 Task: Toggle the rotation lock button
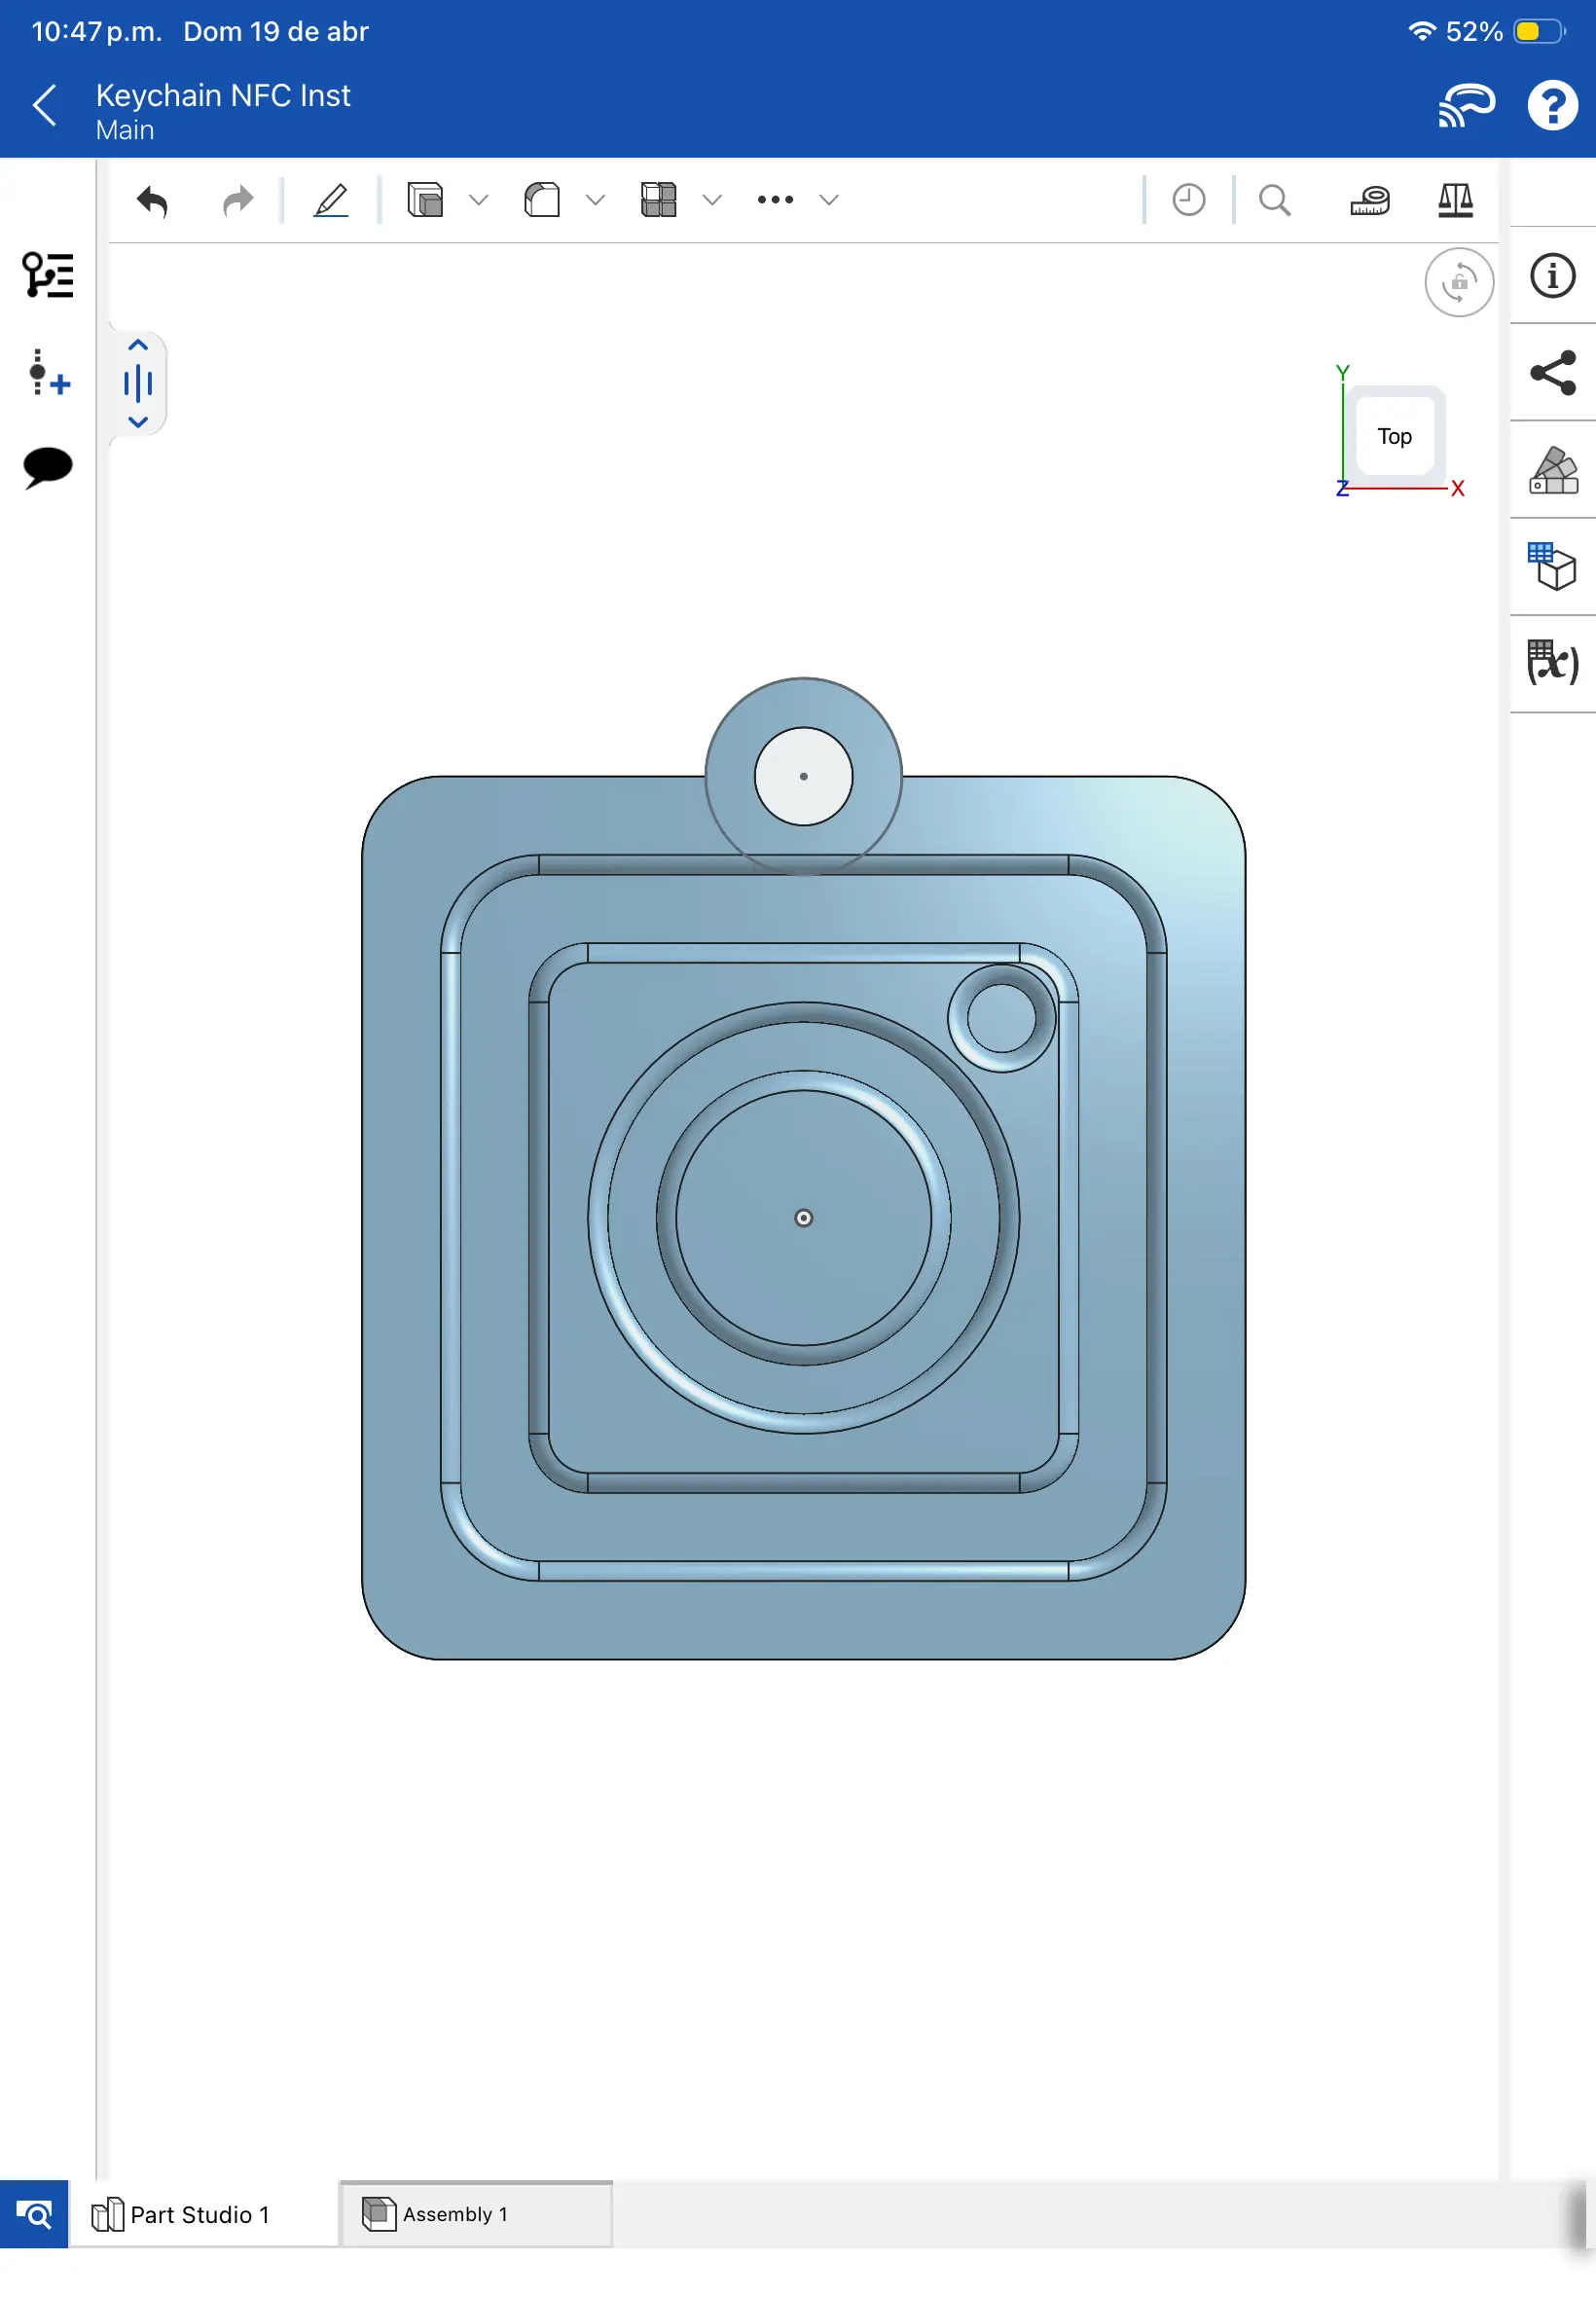pyautogui.click(x=1459, y=282)
